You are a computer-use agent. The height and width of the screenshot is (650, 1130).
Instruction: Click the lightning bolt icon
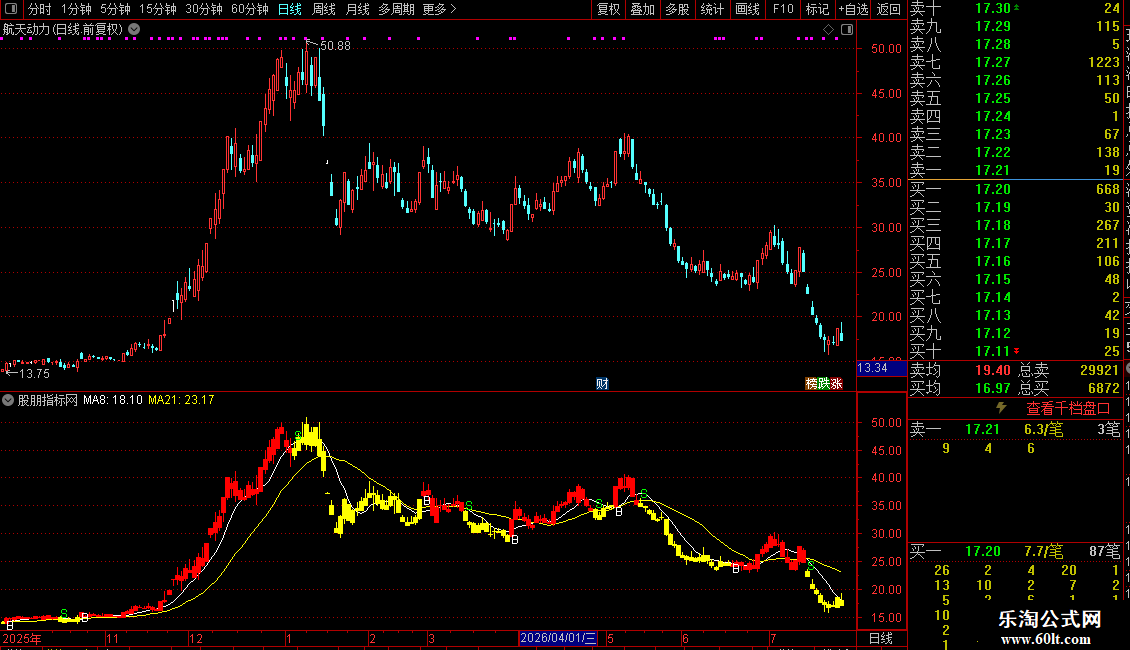pyautogui.click(x=1001, y=408)
